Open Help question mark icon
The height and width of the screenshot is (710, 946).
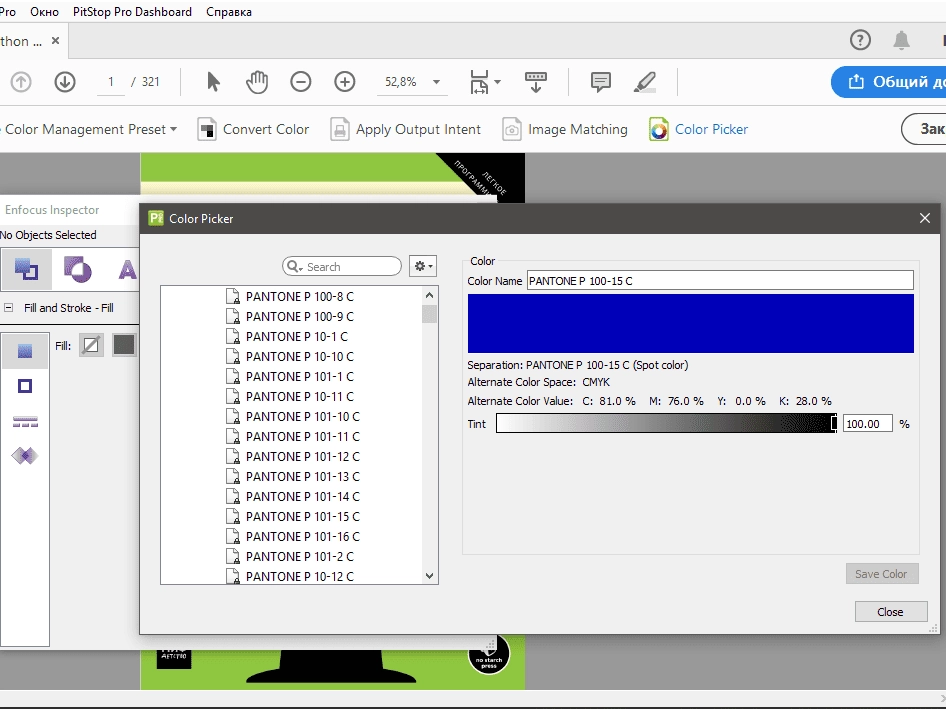coord(860,40)
